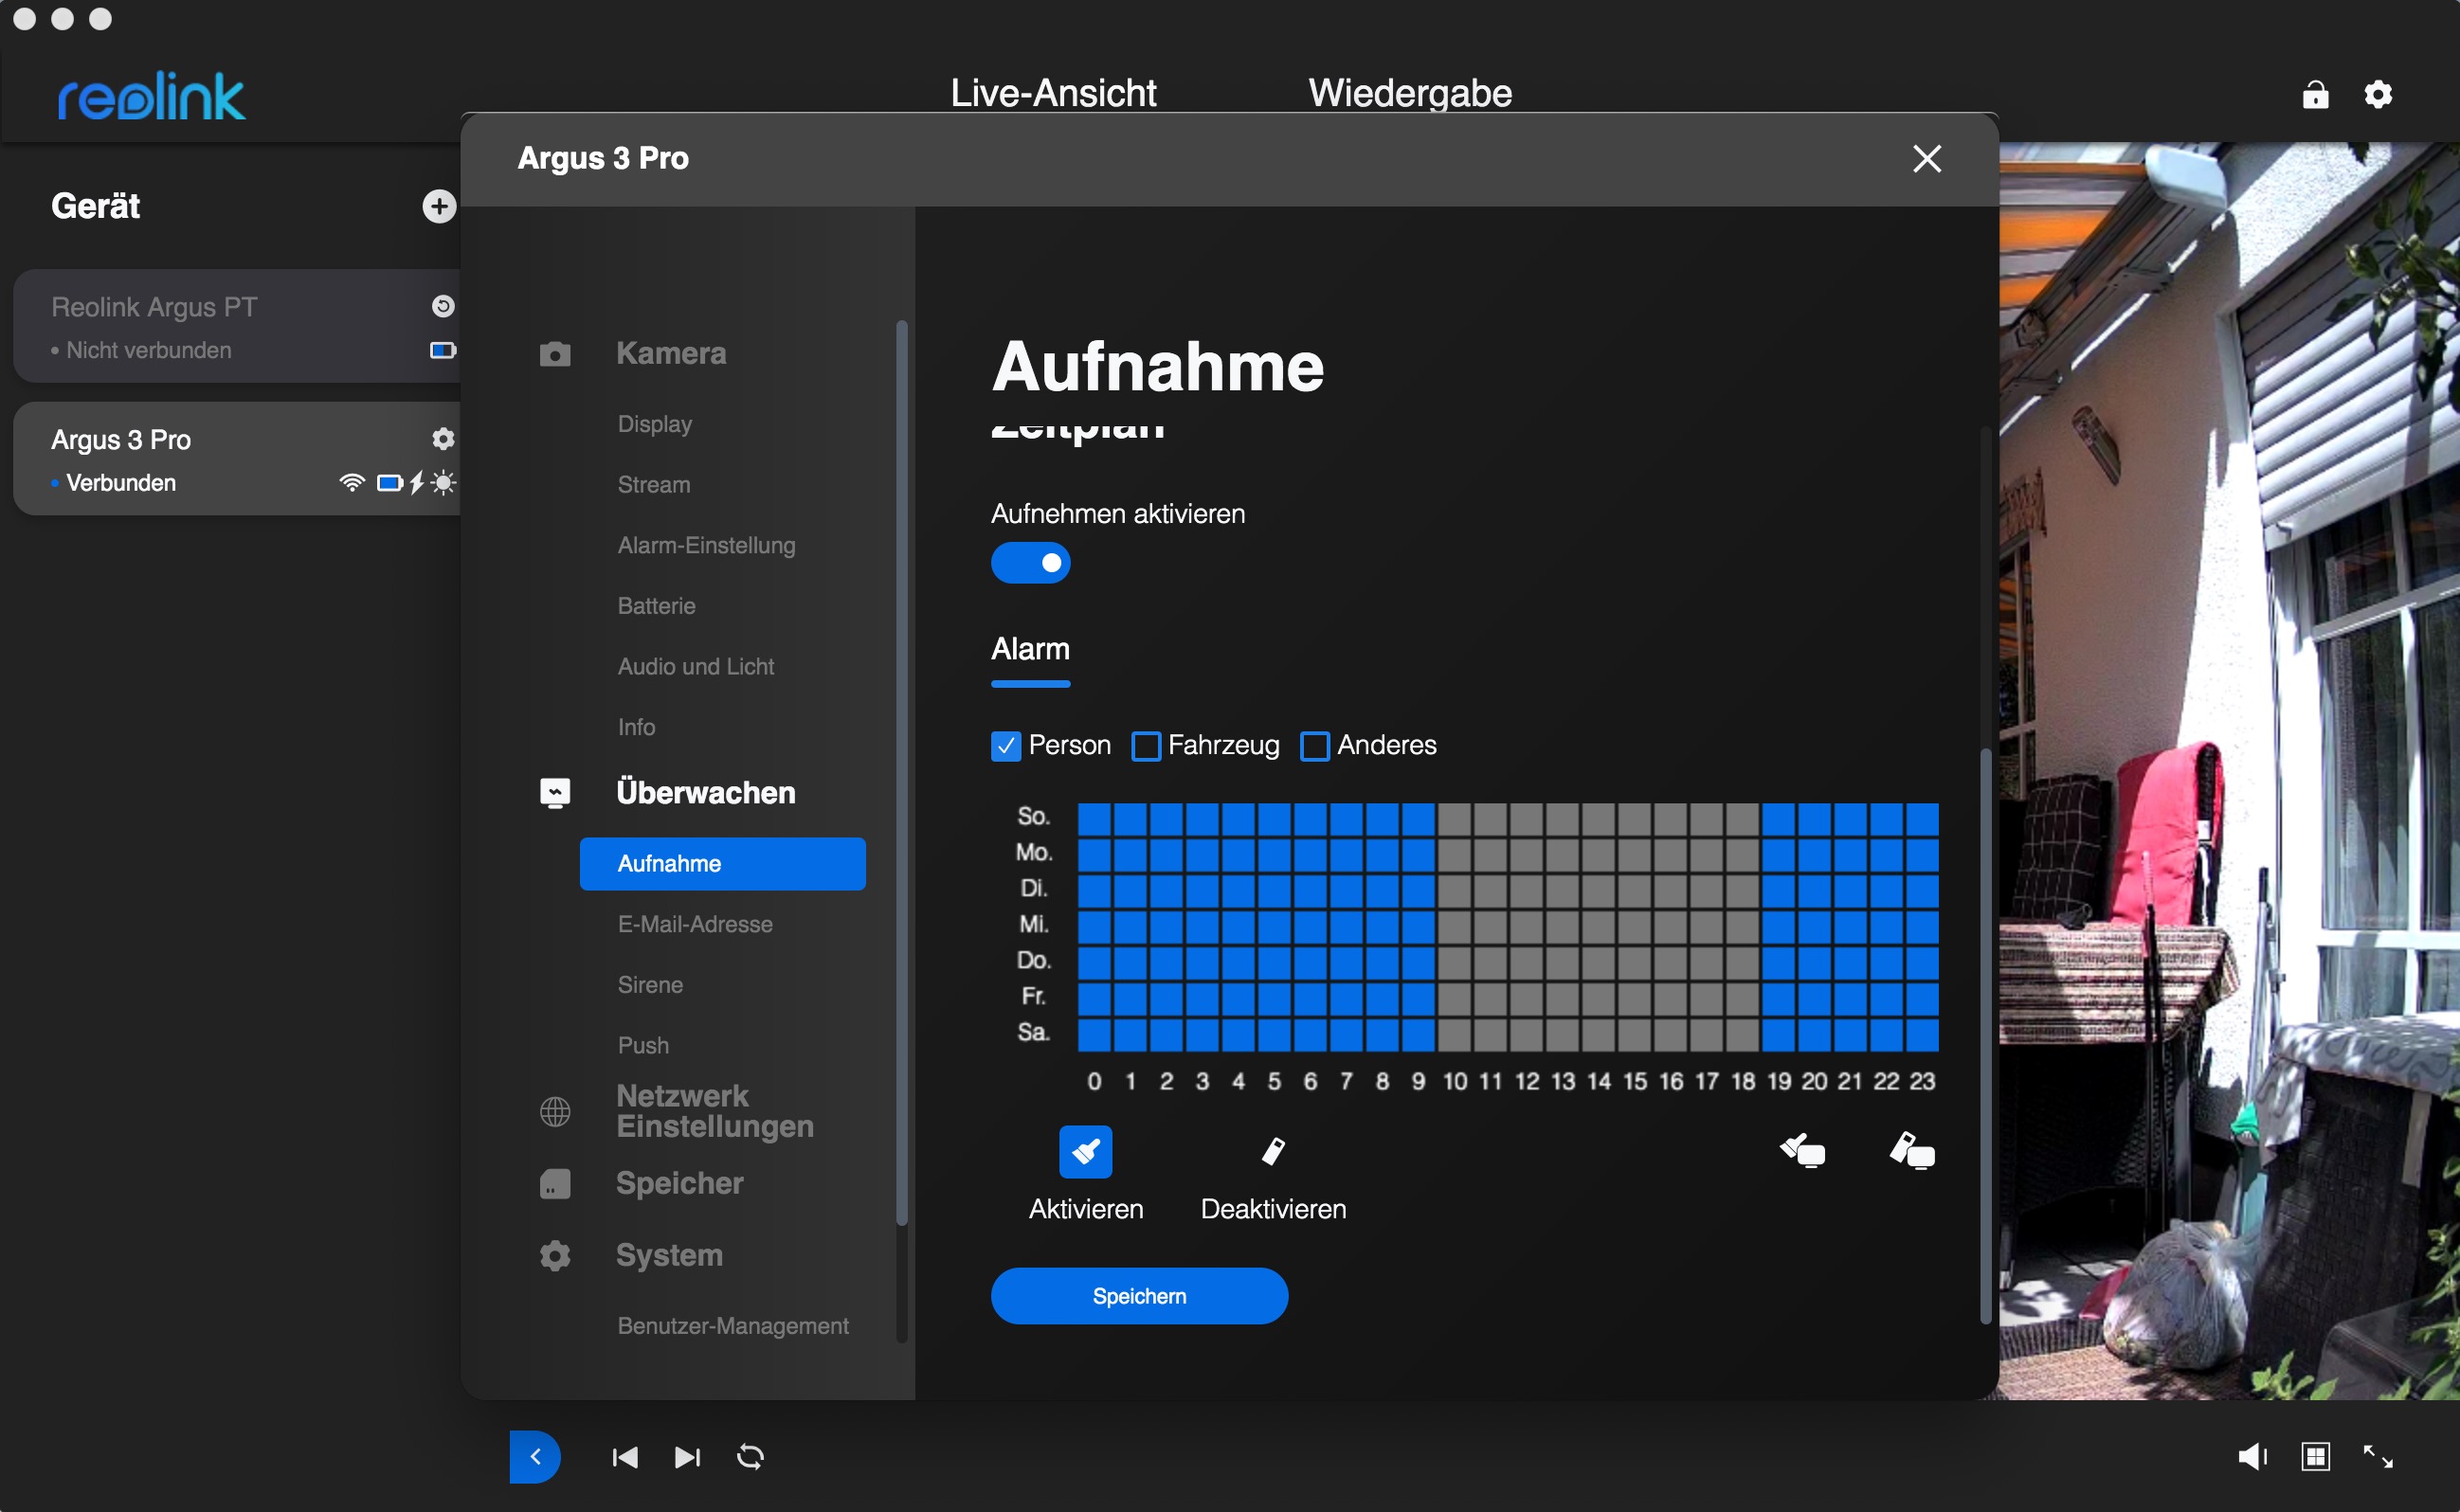
Task: Click the refresh loop icon
Action: [750, 1457]
